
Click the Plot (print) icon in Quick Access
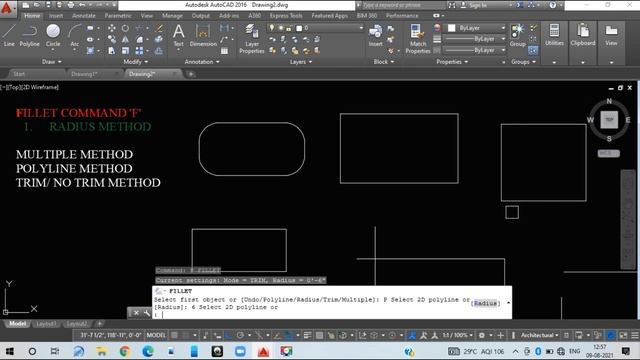(70, 5)
